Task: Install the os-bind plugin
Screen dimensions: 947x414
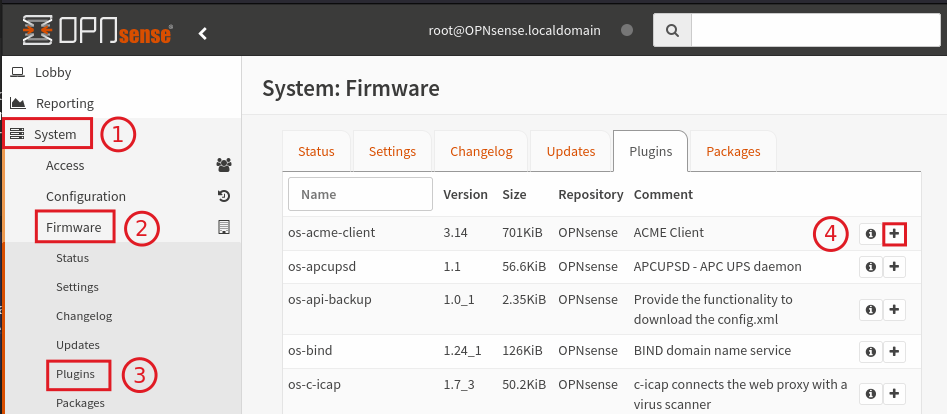Action: (894, 351)
